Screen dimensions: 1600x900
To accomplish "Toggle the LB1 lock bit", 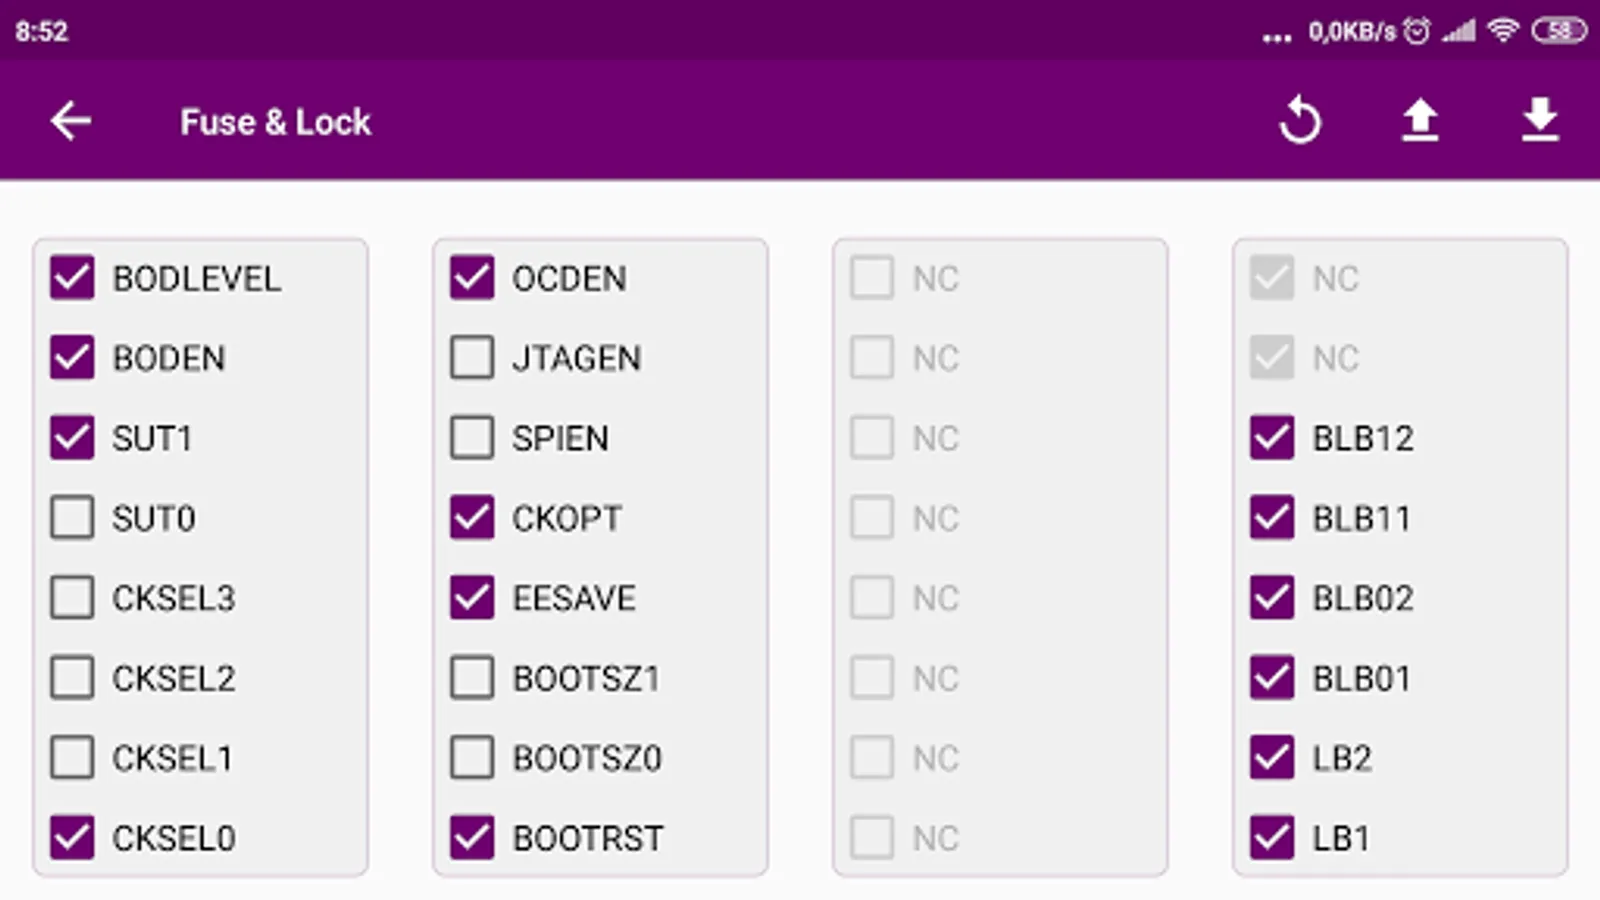I will [1272, 838].
